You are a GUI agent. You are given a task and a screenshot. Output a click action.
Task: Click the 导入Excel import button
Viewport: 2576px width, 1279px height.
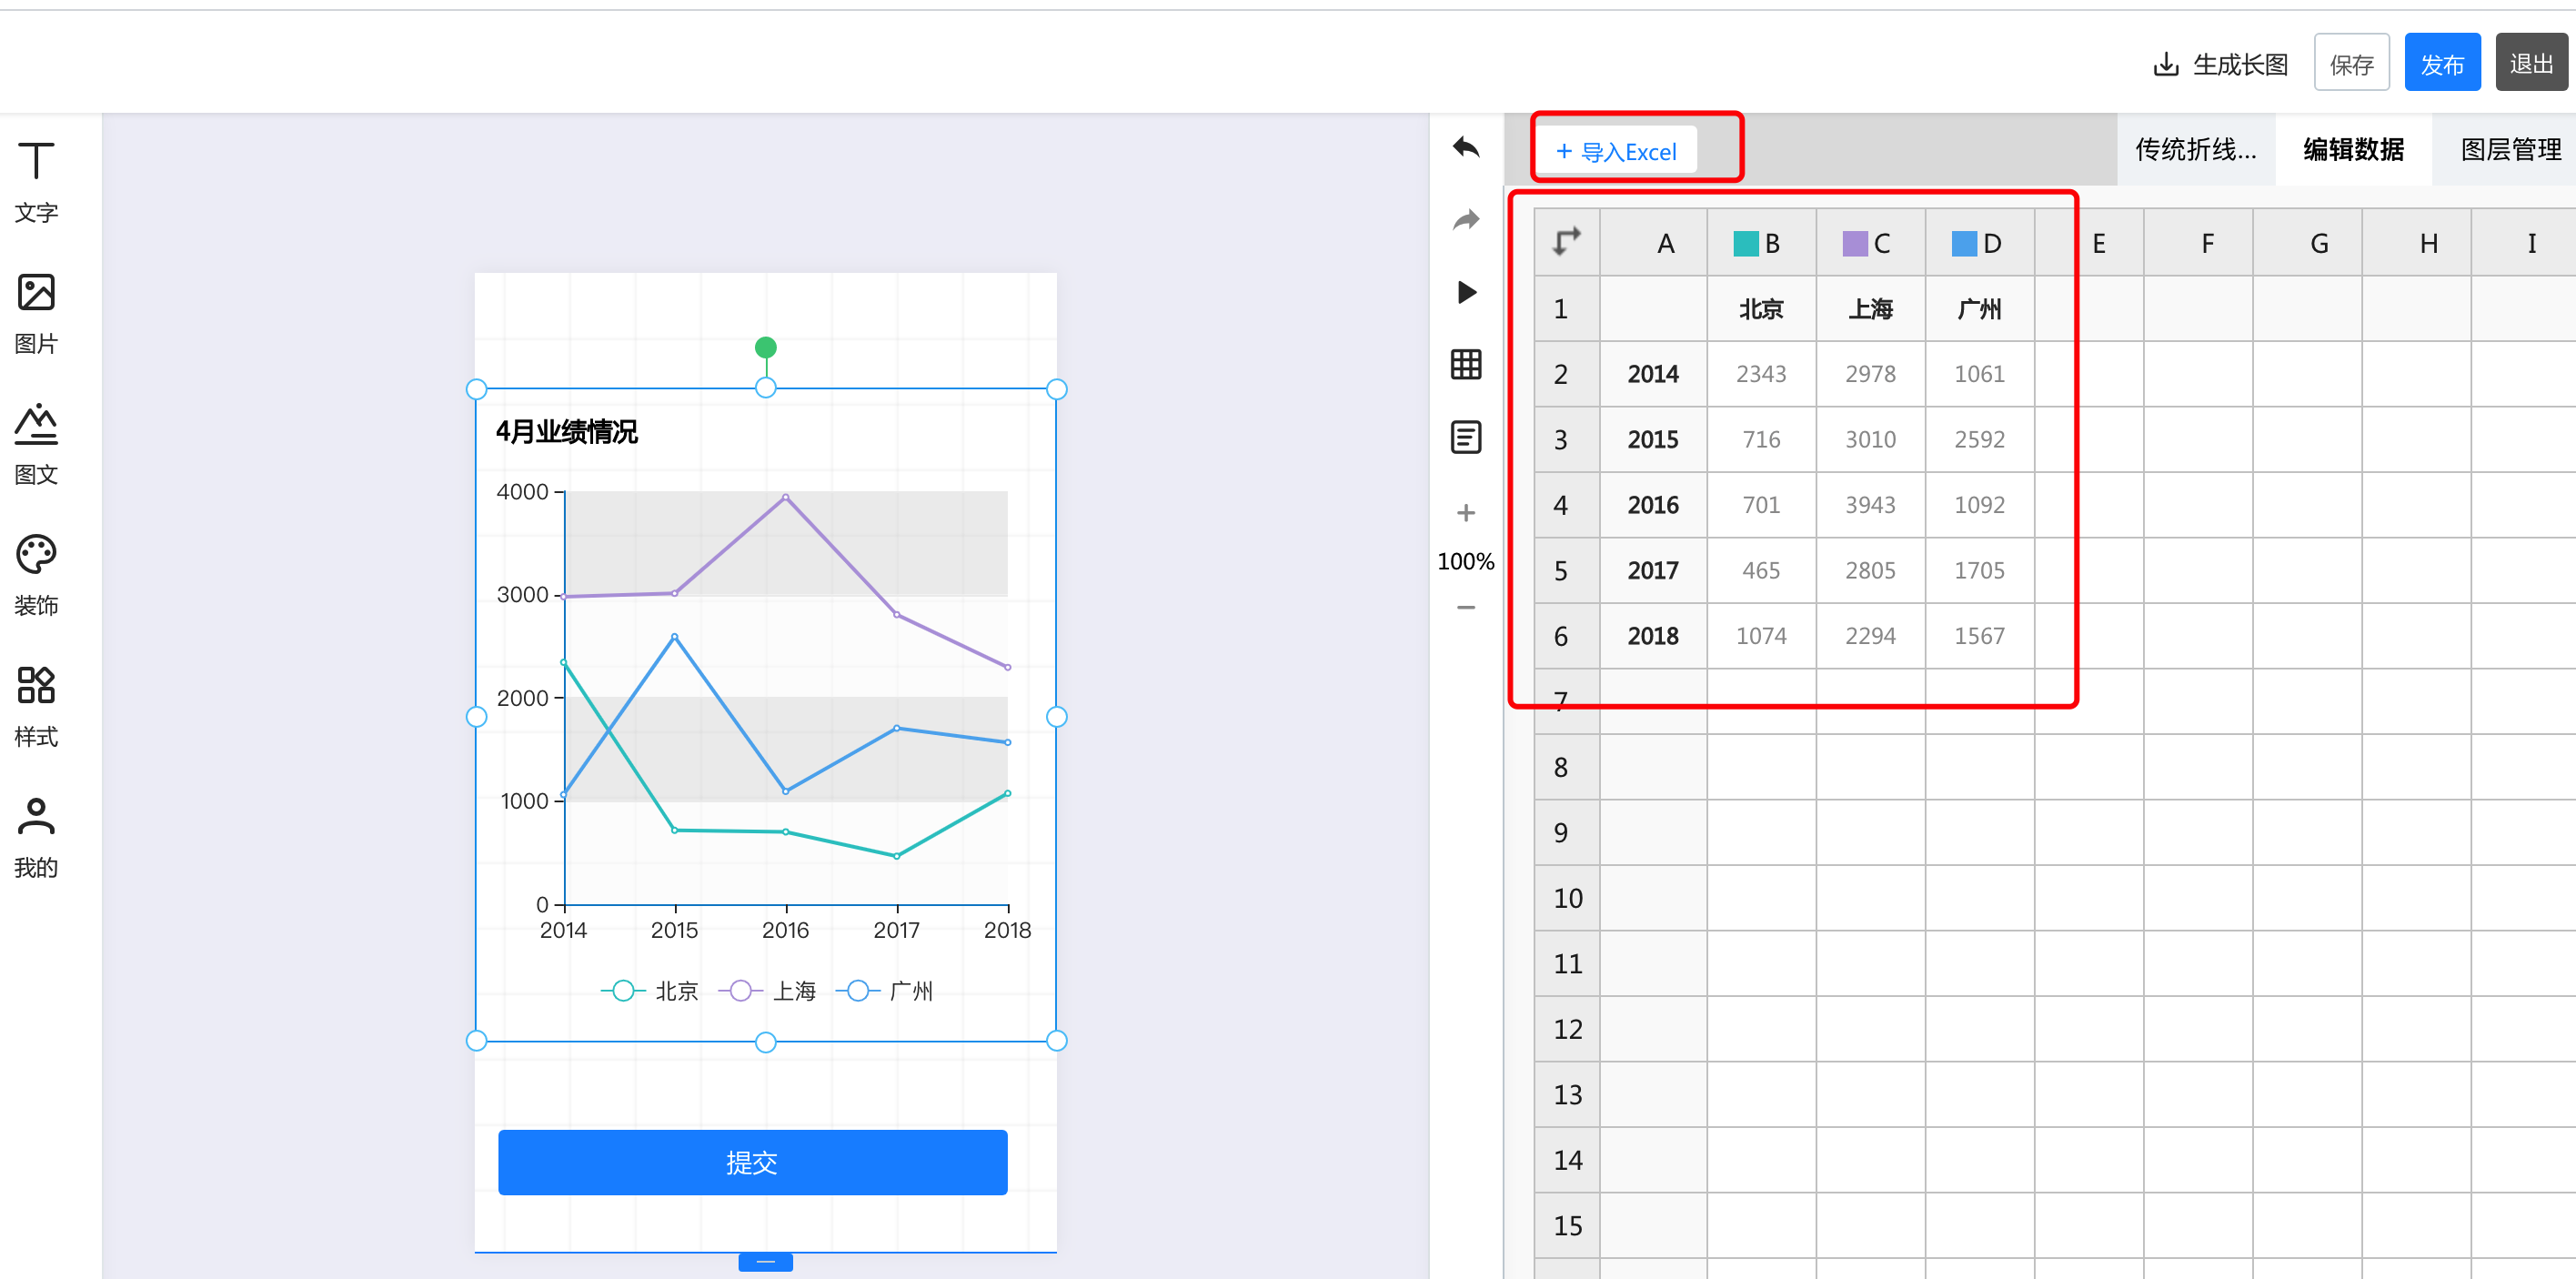1616,152
